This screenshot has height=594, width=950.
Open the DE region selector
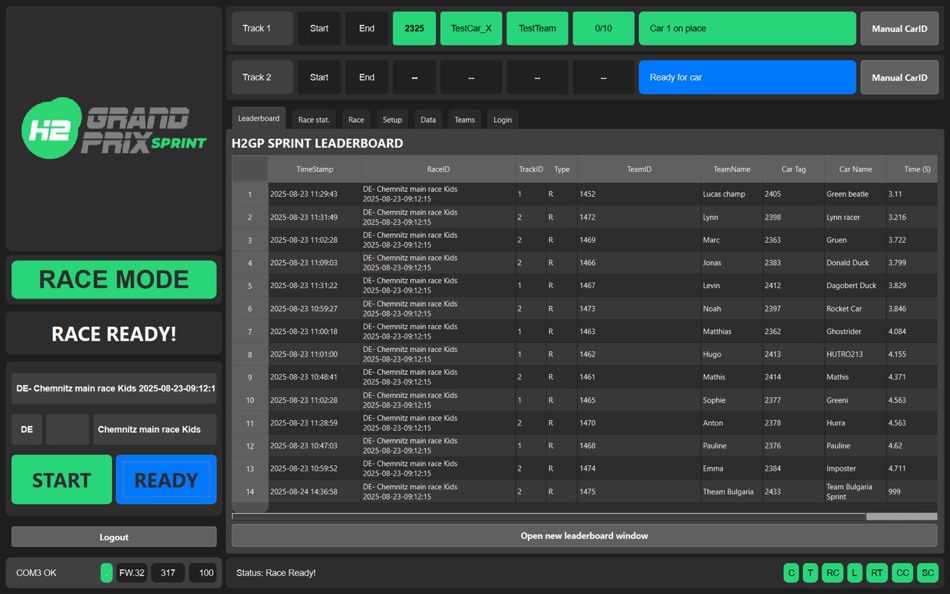(x=27, y=428)
